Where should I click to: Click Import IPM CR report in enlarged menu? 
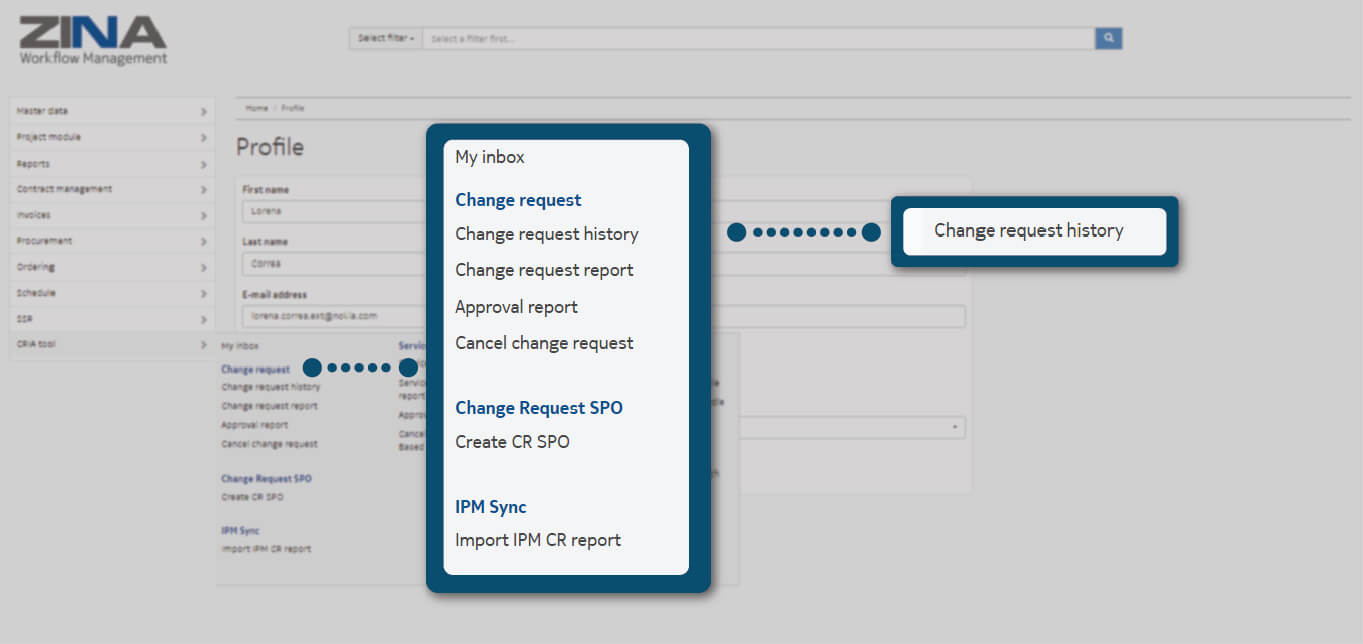click(538, 540)
